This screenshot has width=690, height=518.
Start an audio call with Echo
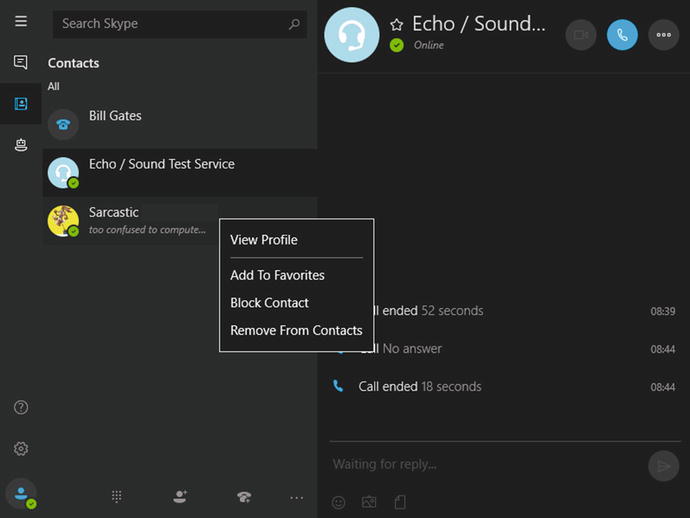pyautogui.click(x=622, y=35)
